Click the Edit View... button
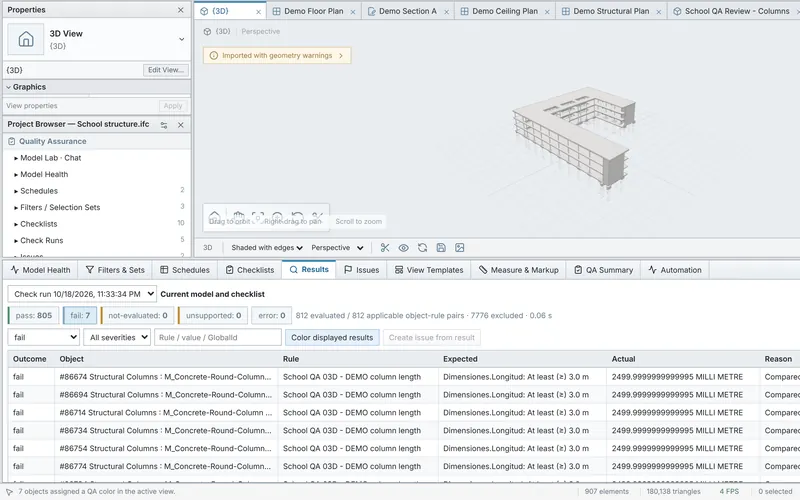 pos(166,70)
